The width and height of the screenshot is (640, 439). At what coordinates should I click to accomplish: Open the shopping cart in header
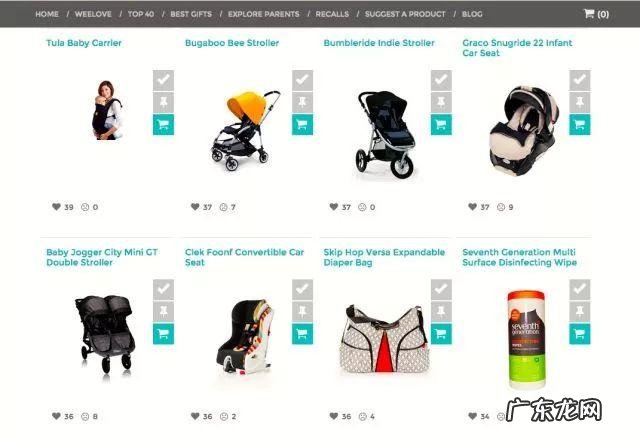(596, 14)
